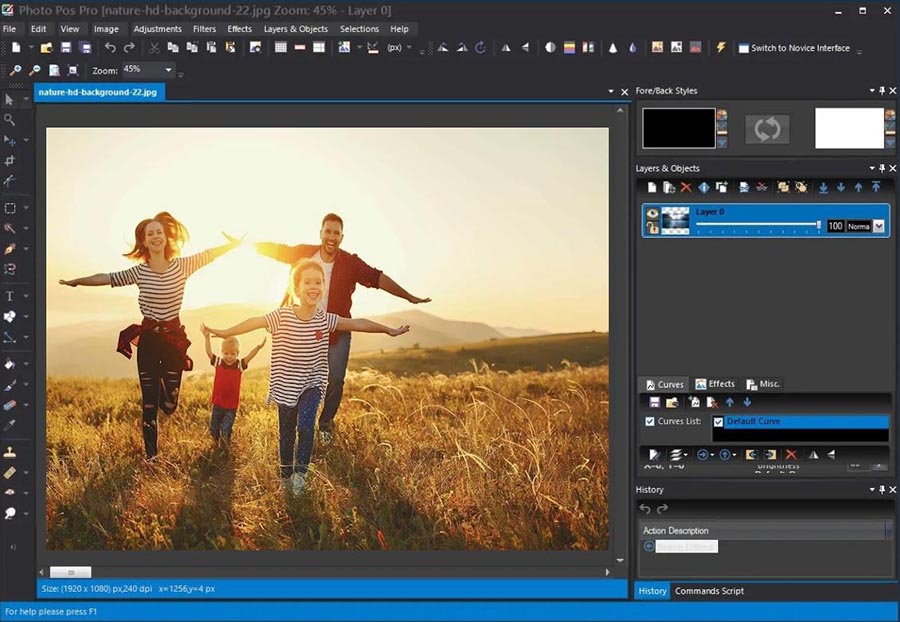Hide Layer 0 using the eye icon

[653, 213]
